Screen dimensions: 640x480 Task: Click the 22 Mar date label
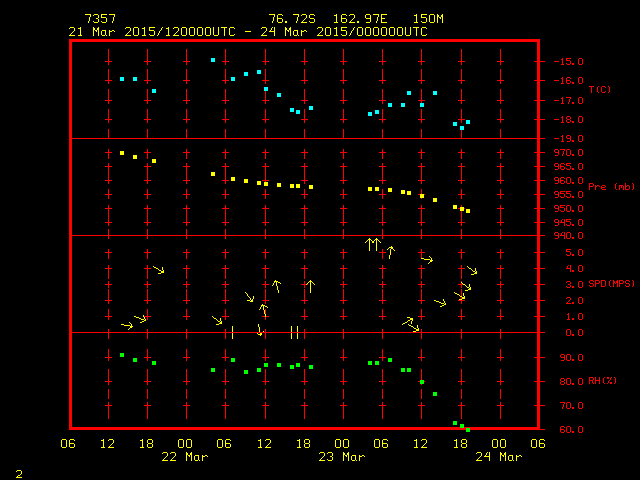coord(185,456)
